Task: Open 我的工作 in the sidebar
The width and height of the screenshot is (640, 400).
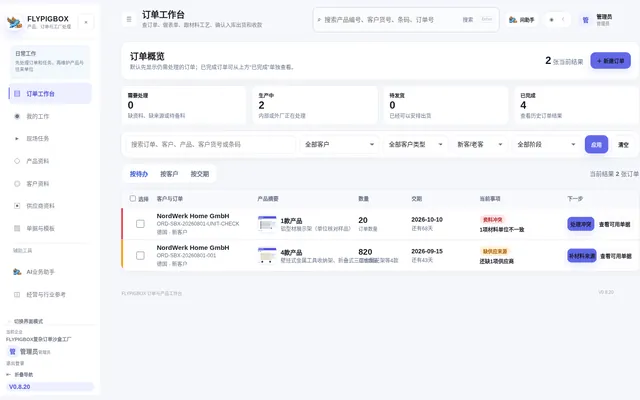Action: 50,116
